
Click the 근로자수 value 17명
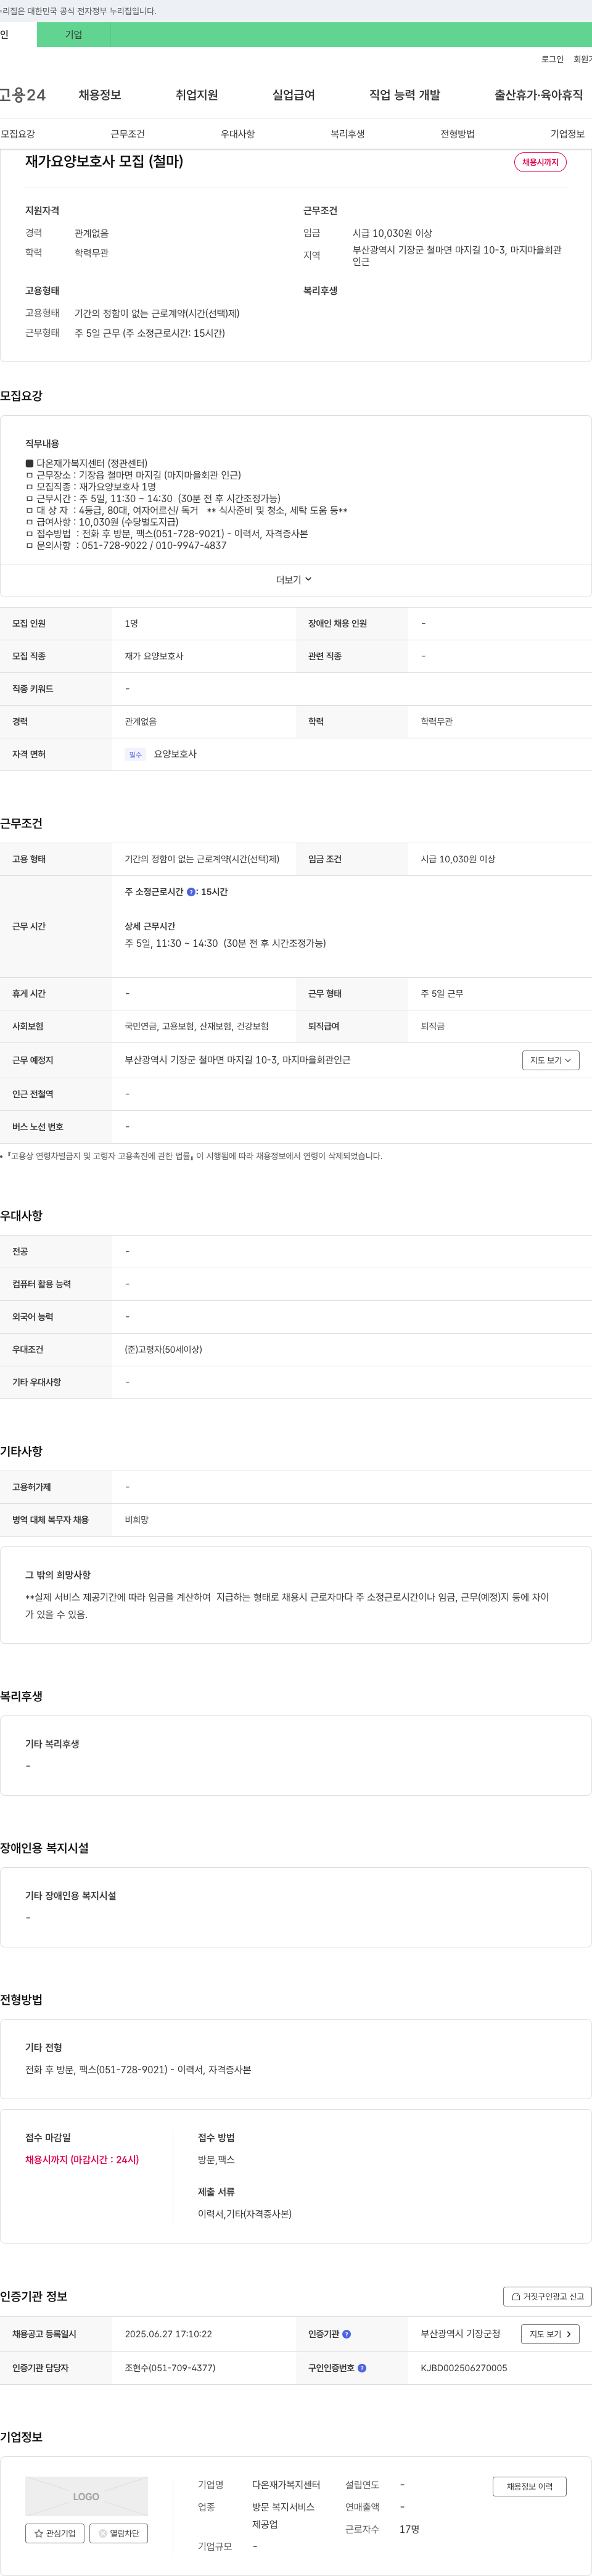point(409,2529)
